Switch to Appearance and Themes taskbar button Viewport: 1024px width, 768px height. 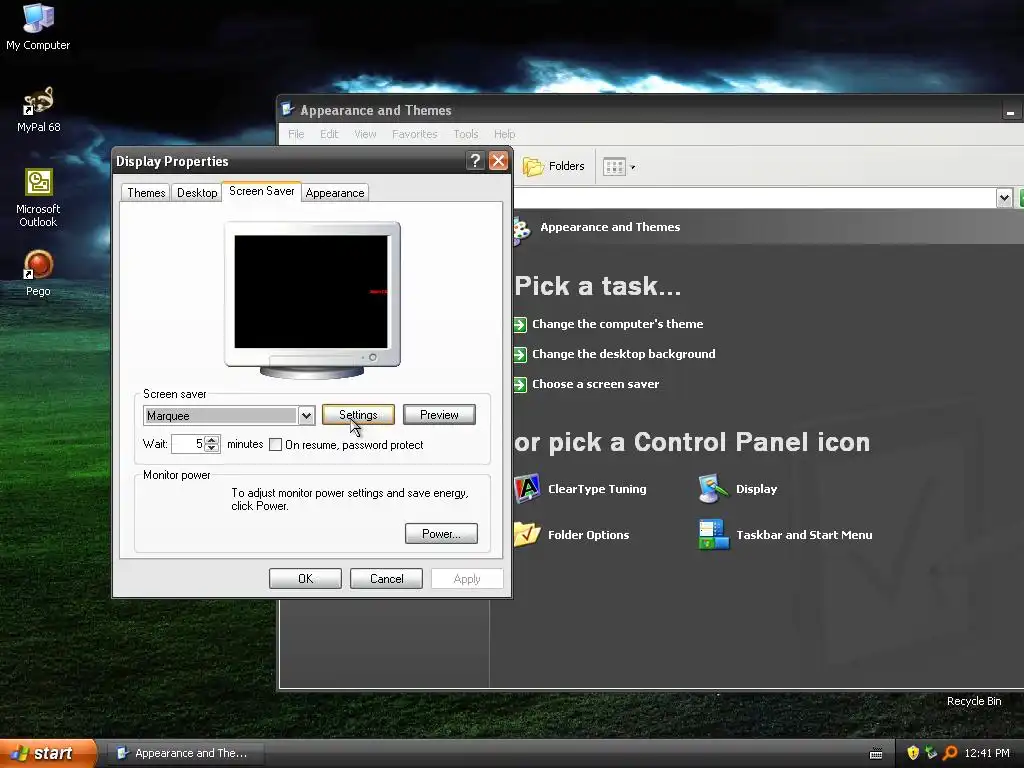(185, 753)
